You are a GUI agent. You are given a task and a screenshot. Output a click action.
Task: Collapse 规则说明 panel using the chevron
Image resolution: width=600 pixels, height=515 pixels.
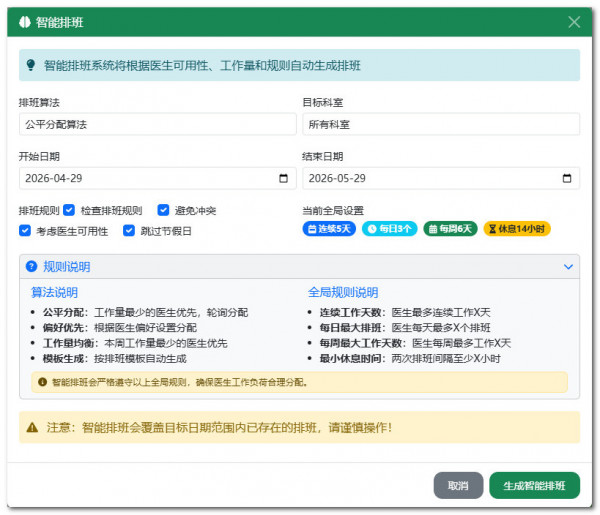pyautogui.click(x=568, y=267)
